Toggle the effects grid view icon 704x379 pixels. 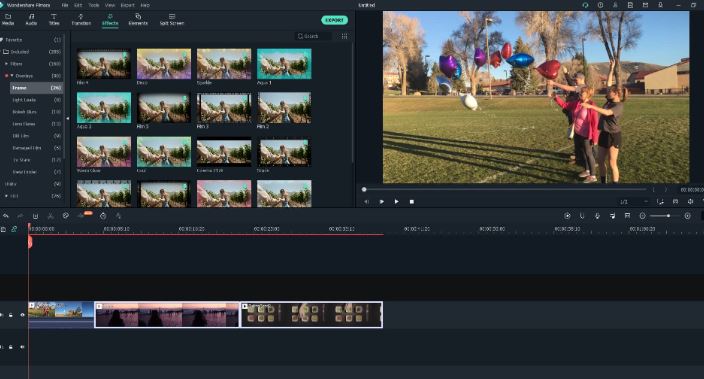(x=344, y=36)
